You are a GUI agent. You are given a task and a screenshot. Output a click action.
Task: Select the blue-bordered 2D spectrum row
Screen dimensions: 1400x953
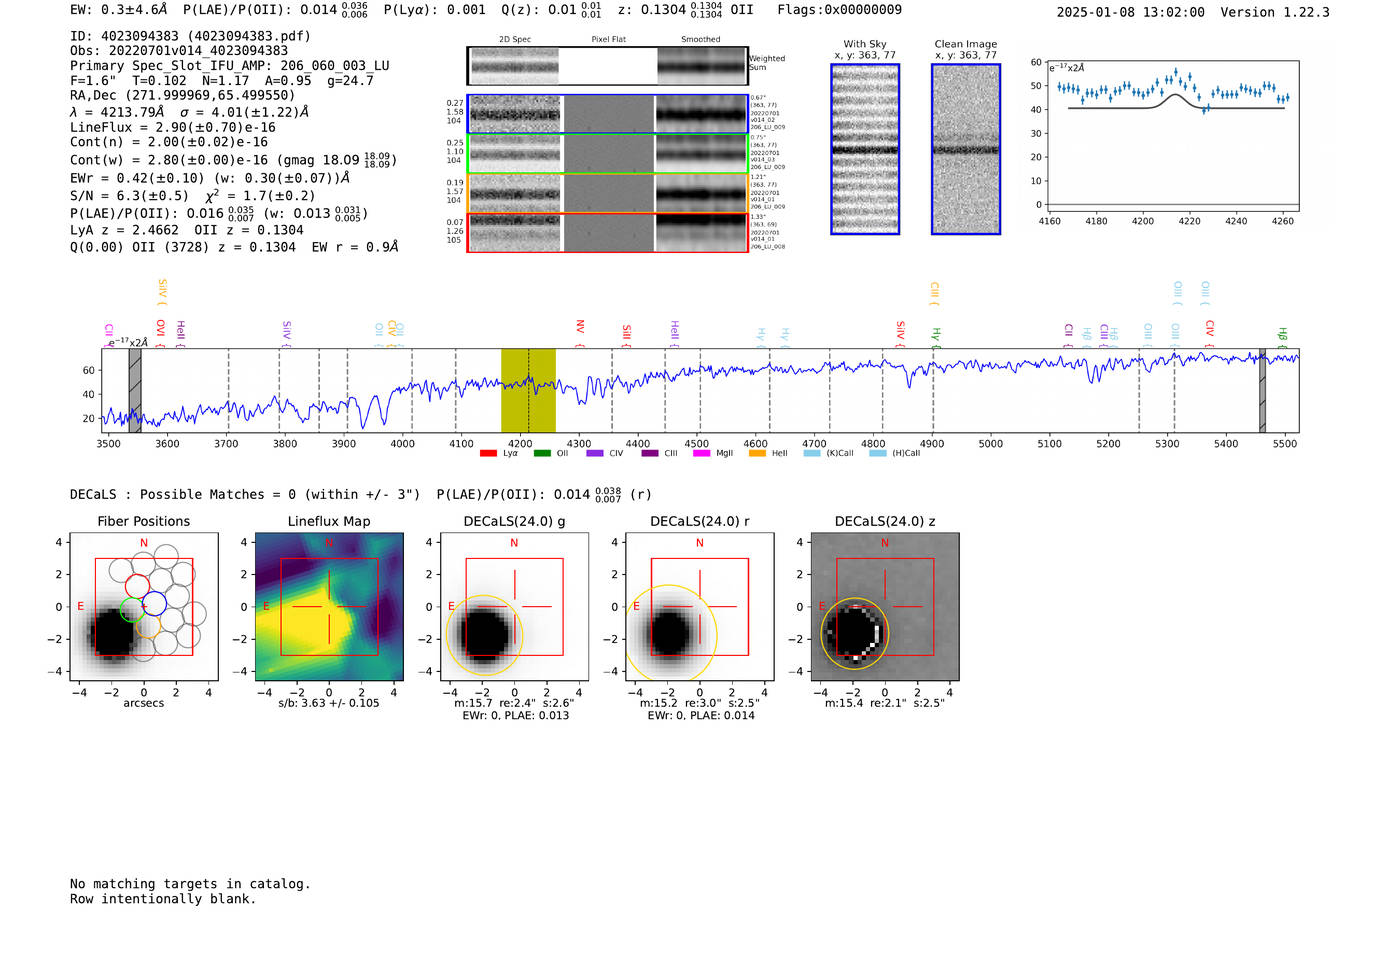tap(607, 114)
